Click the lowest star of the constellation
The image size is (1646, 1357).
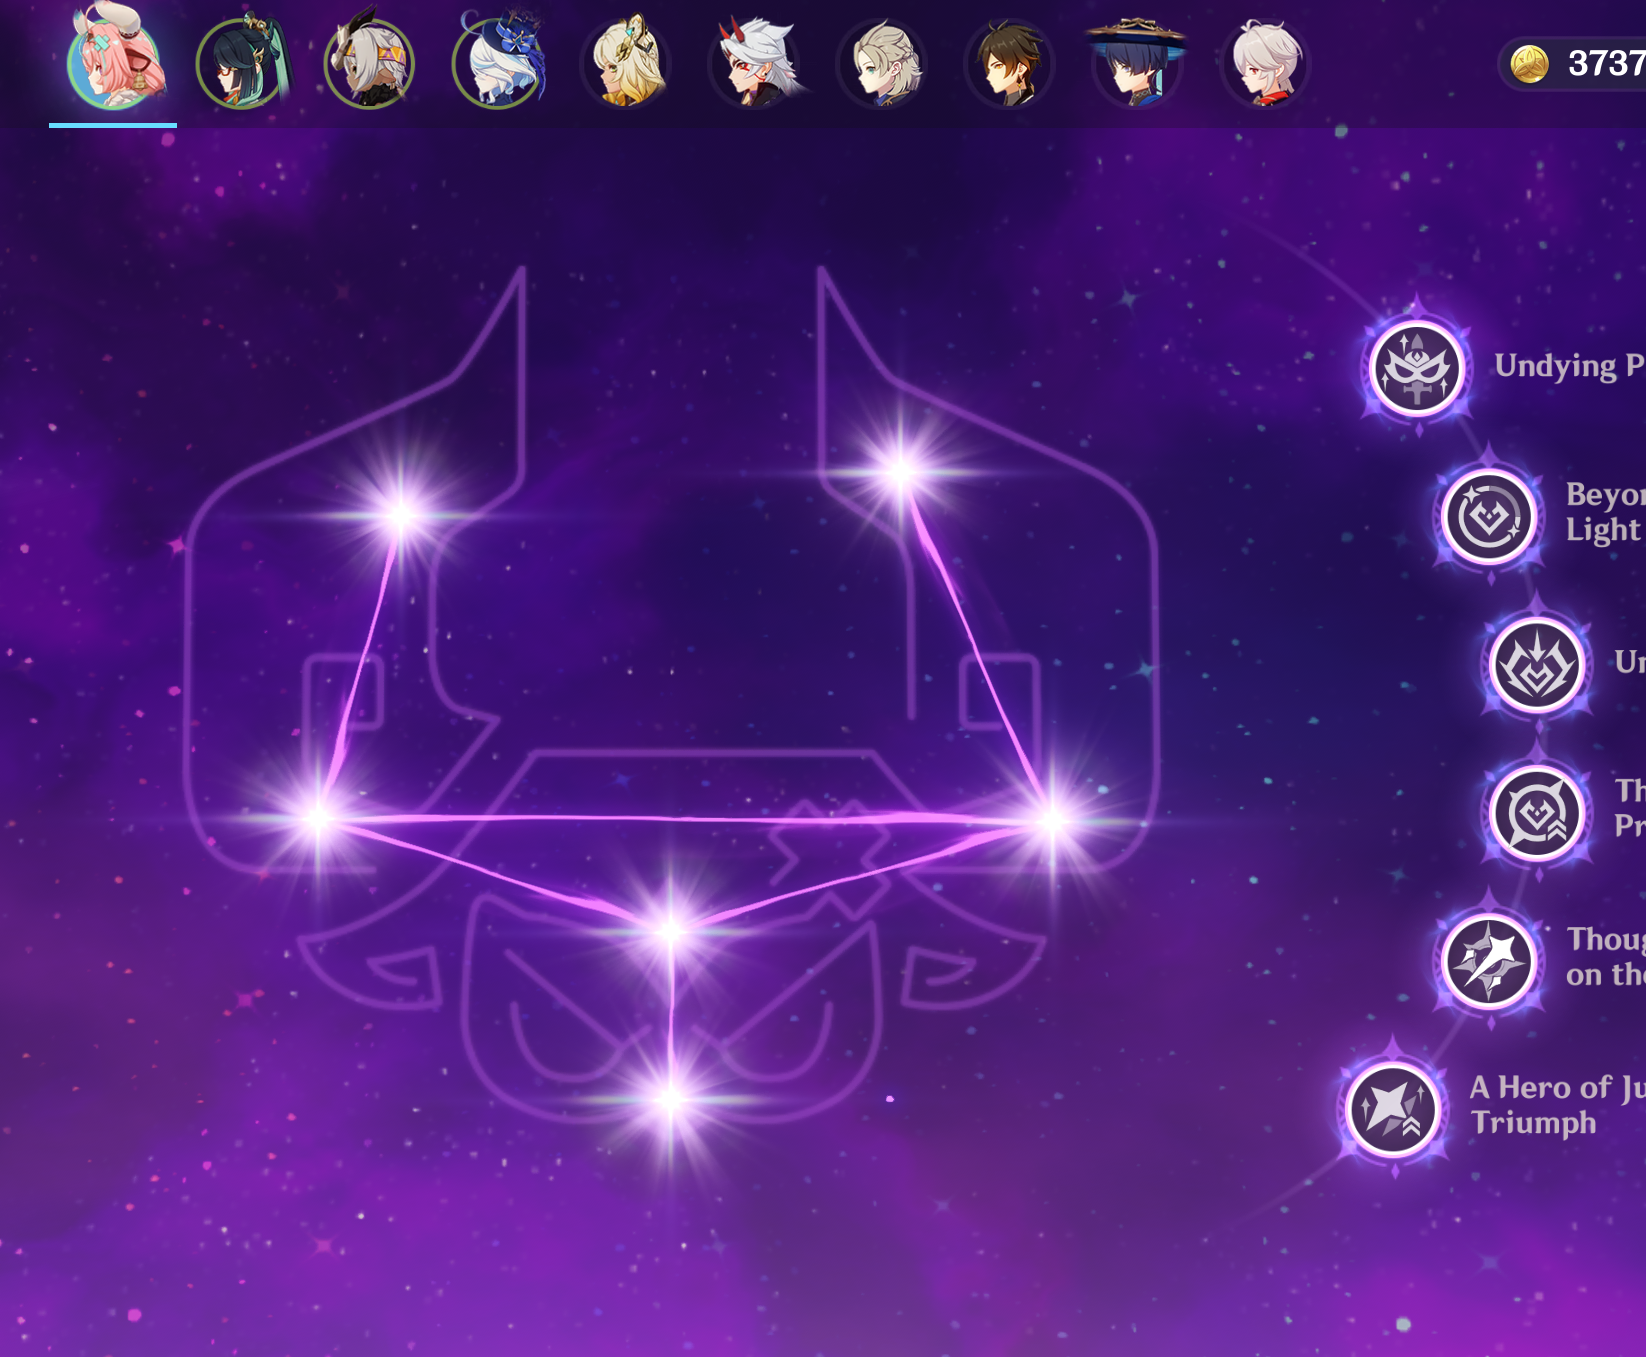671,1098
